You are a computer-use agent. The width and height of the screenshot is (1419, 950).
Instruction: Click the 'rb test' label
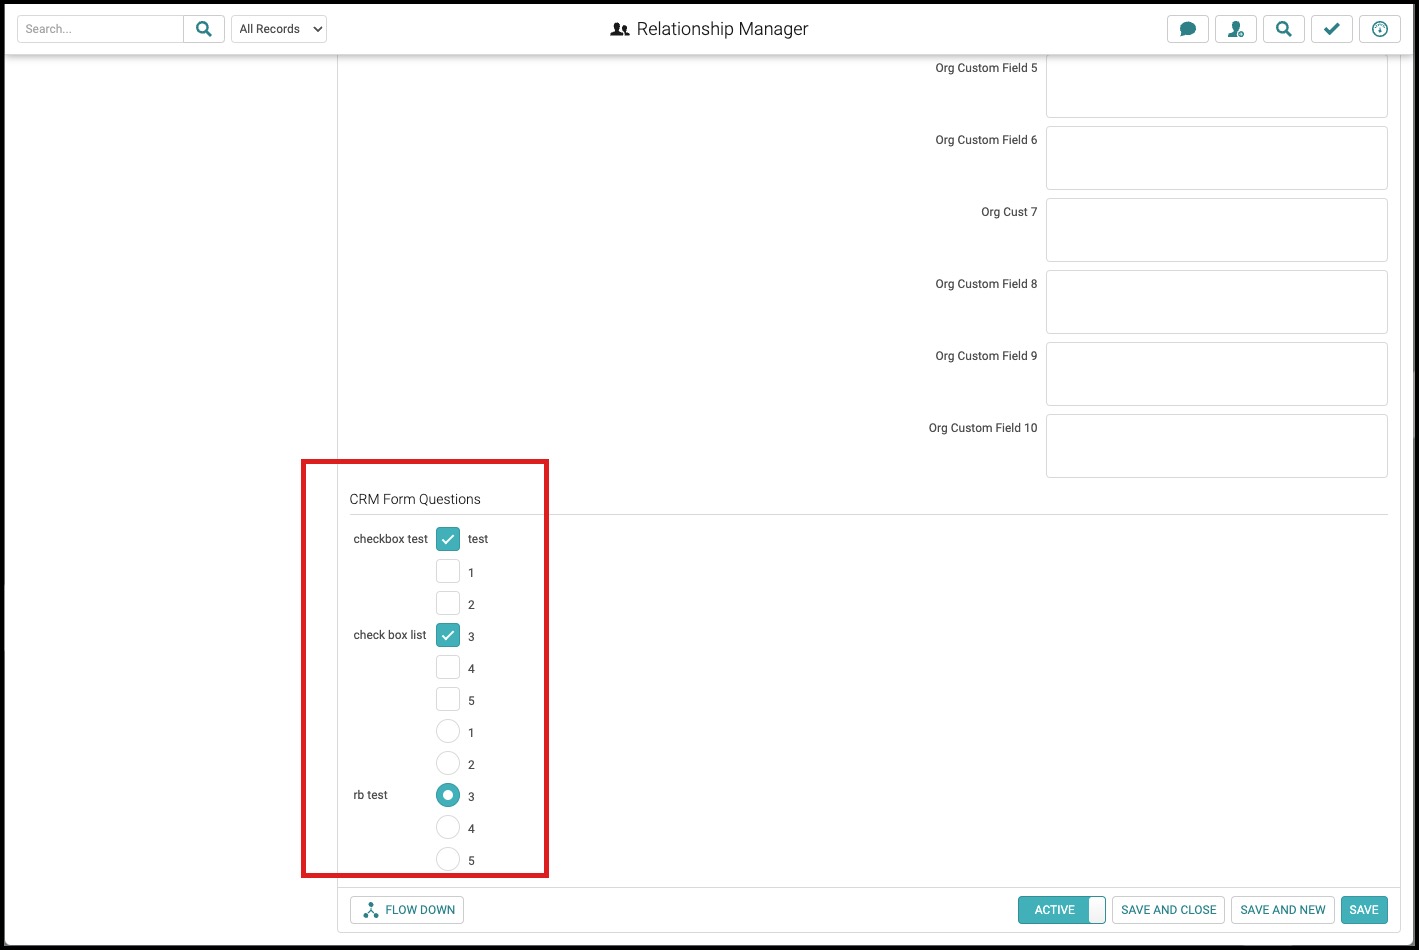(x=370, y=795)
